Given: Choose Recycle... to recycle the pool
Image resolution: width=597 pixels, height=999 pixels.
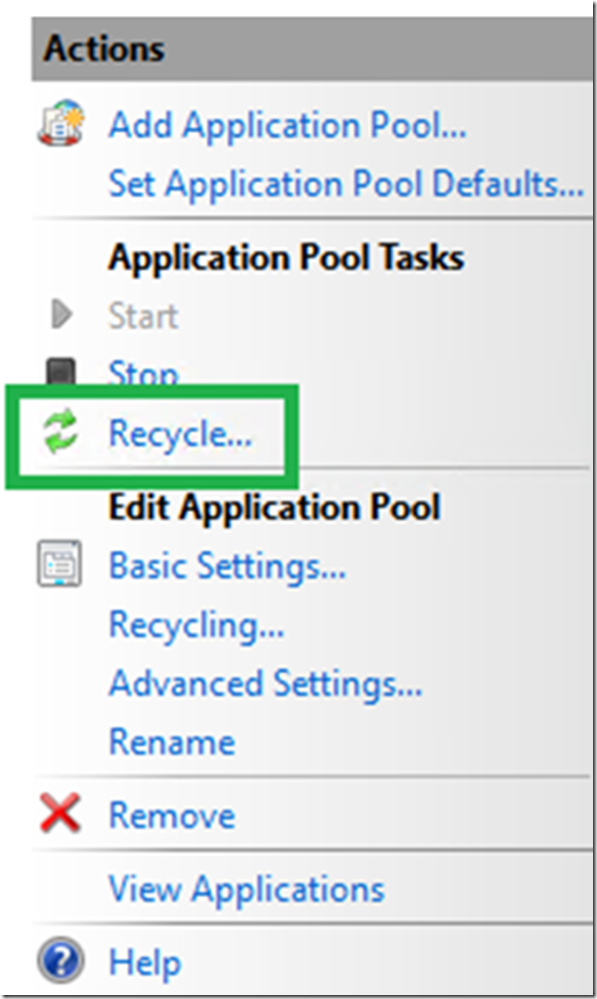Looking at the screenshot, I should [180, 435].
